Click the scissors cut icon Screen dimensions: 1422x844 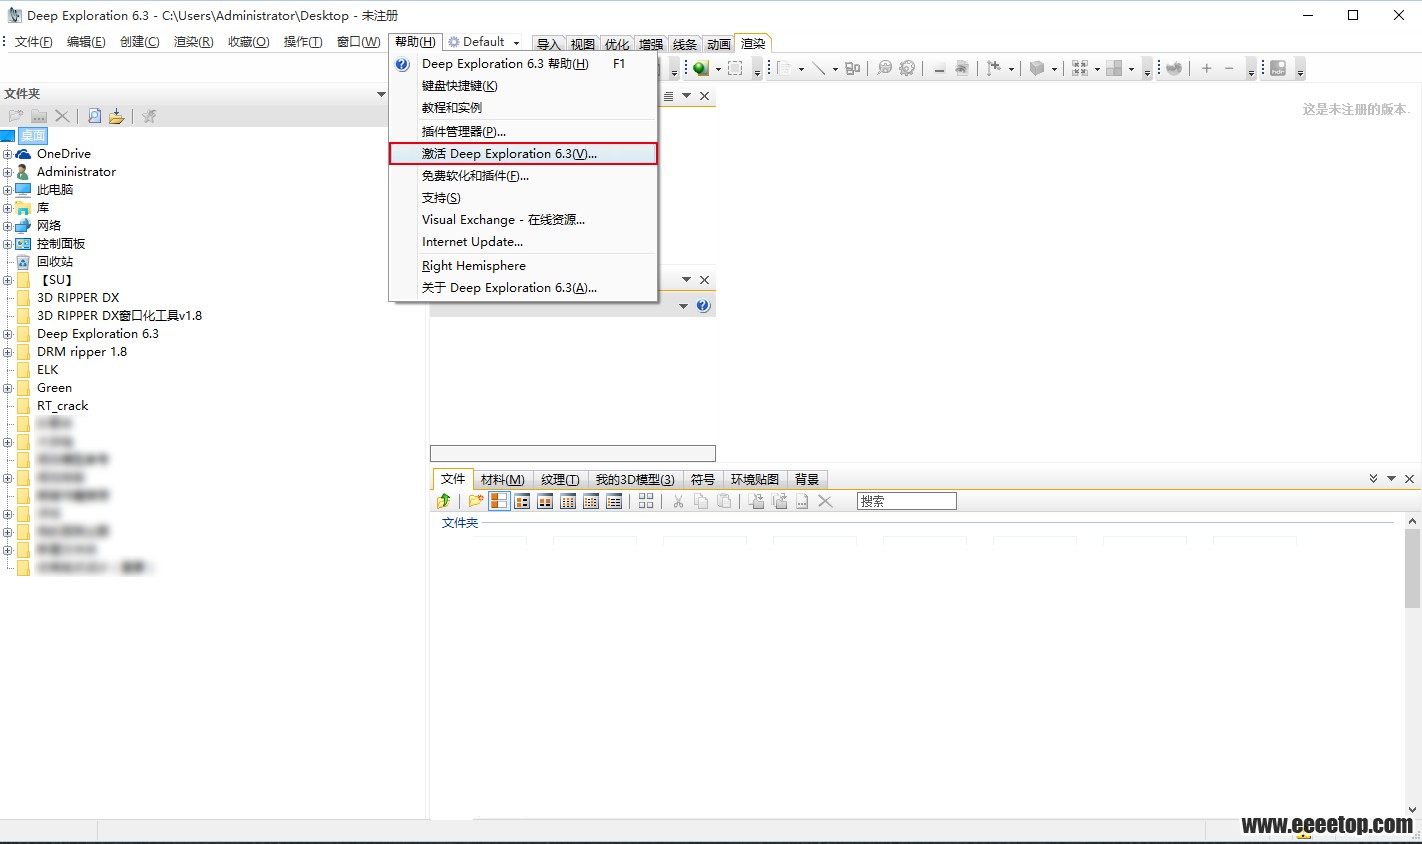tap(678, 501)
